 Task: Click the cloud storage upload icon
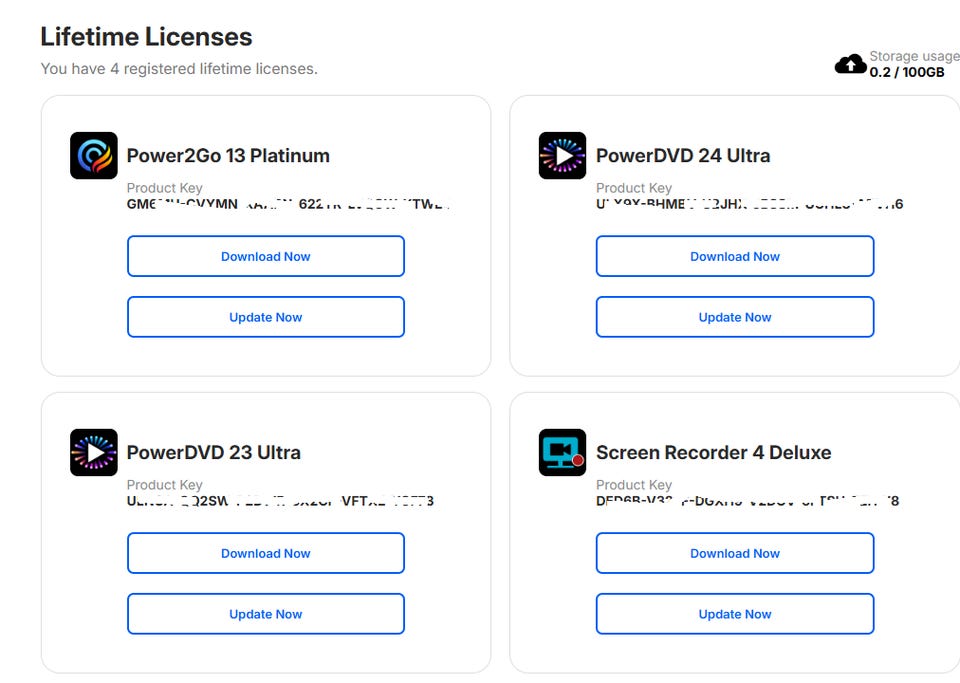coord(850,64)
